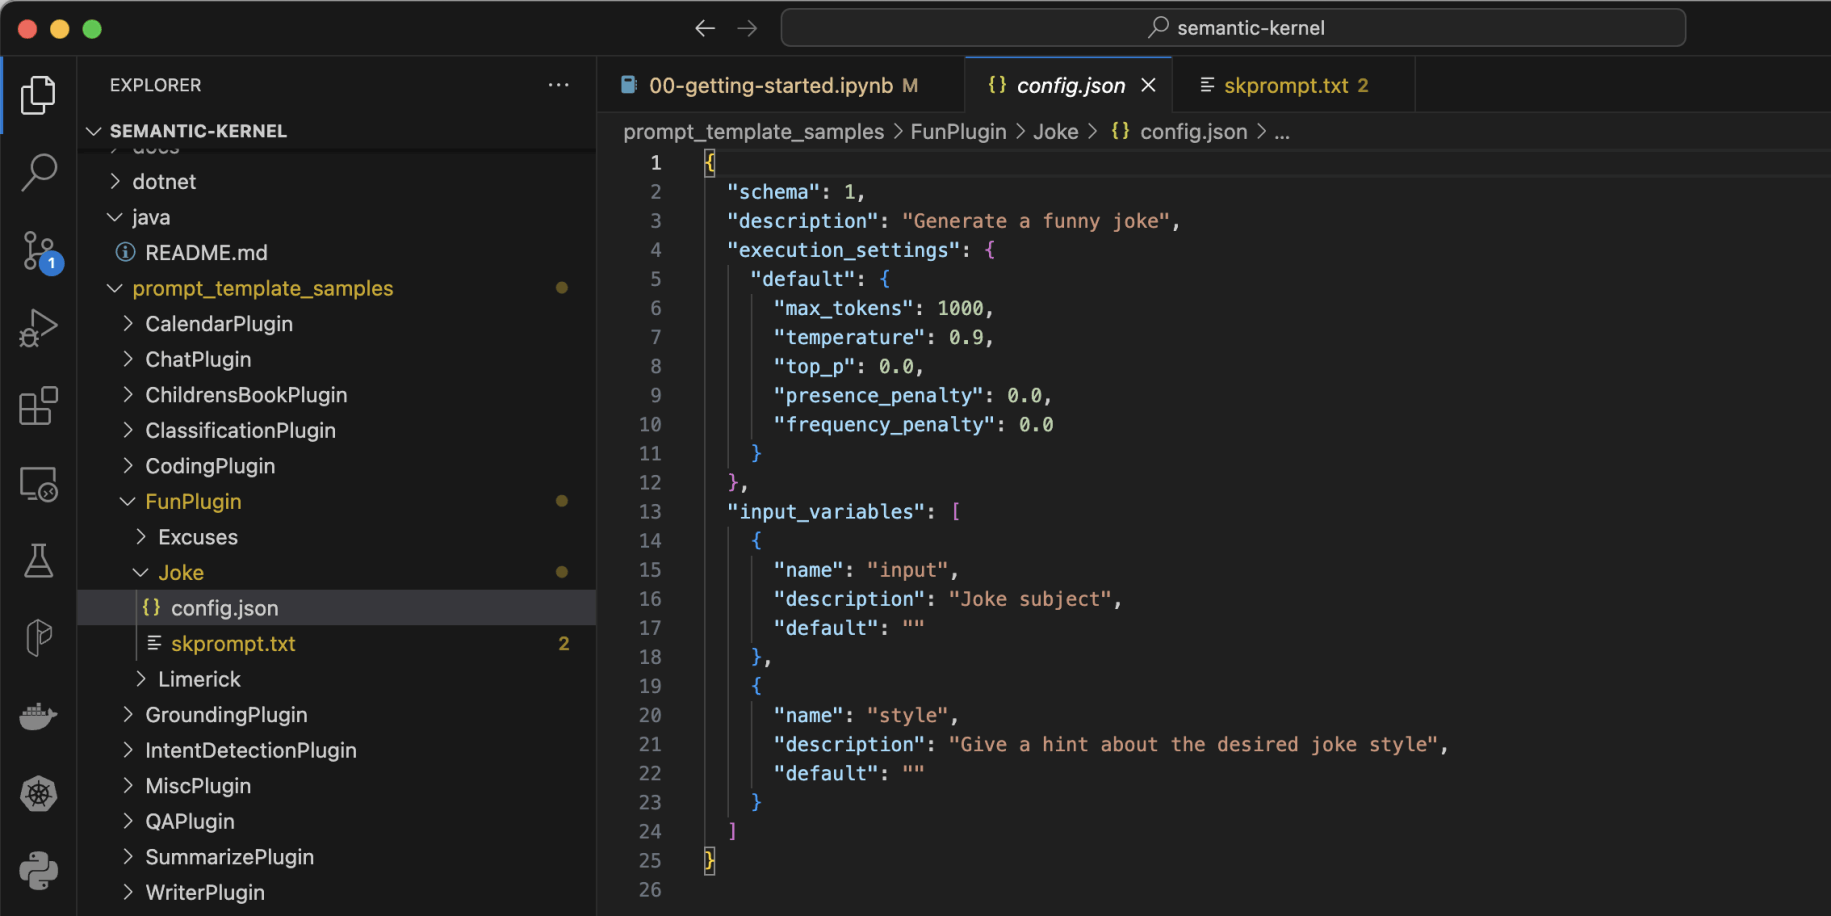Open the Testing flask view
Image resolution: width=1831 pixels, height=916 pixels.
click(x=38, y=561)
